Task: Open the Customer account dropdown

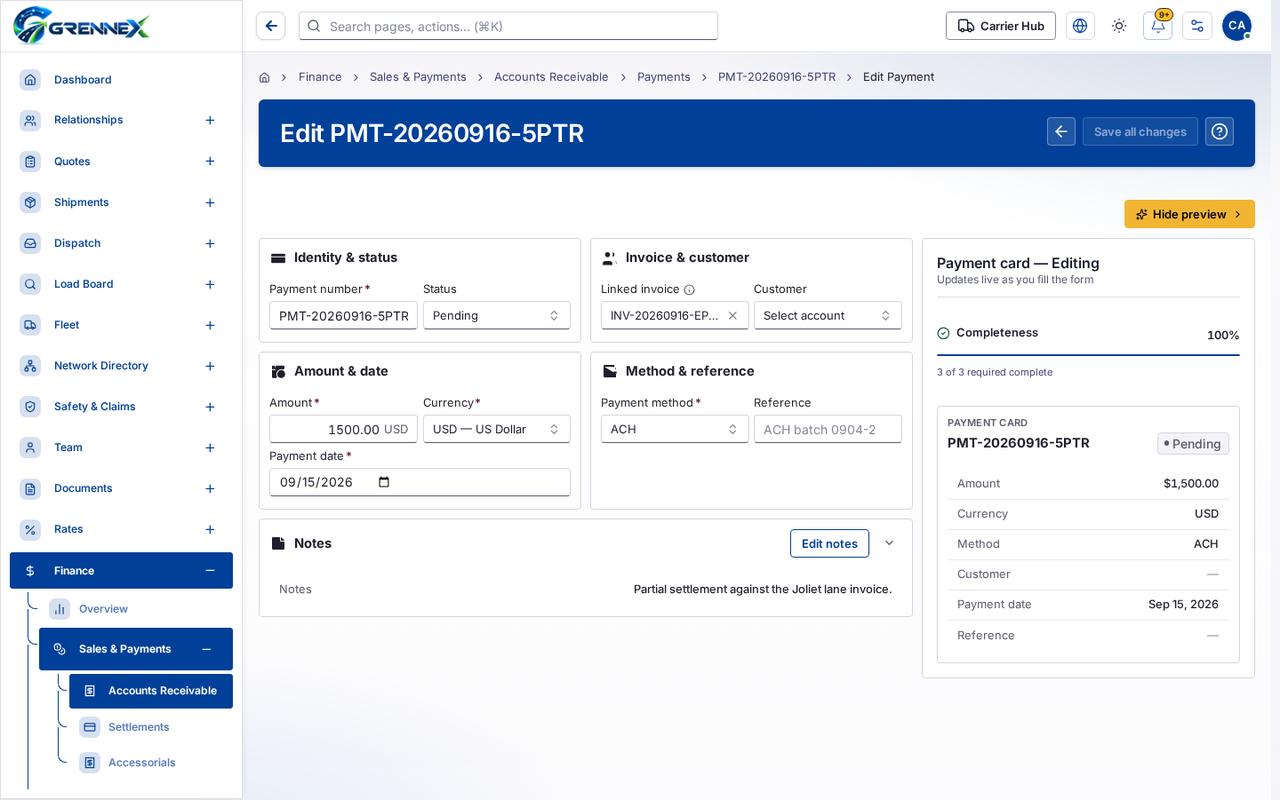Action: click(827, 316)
